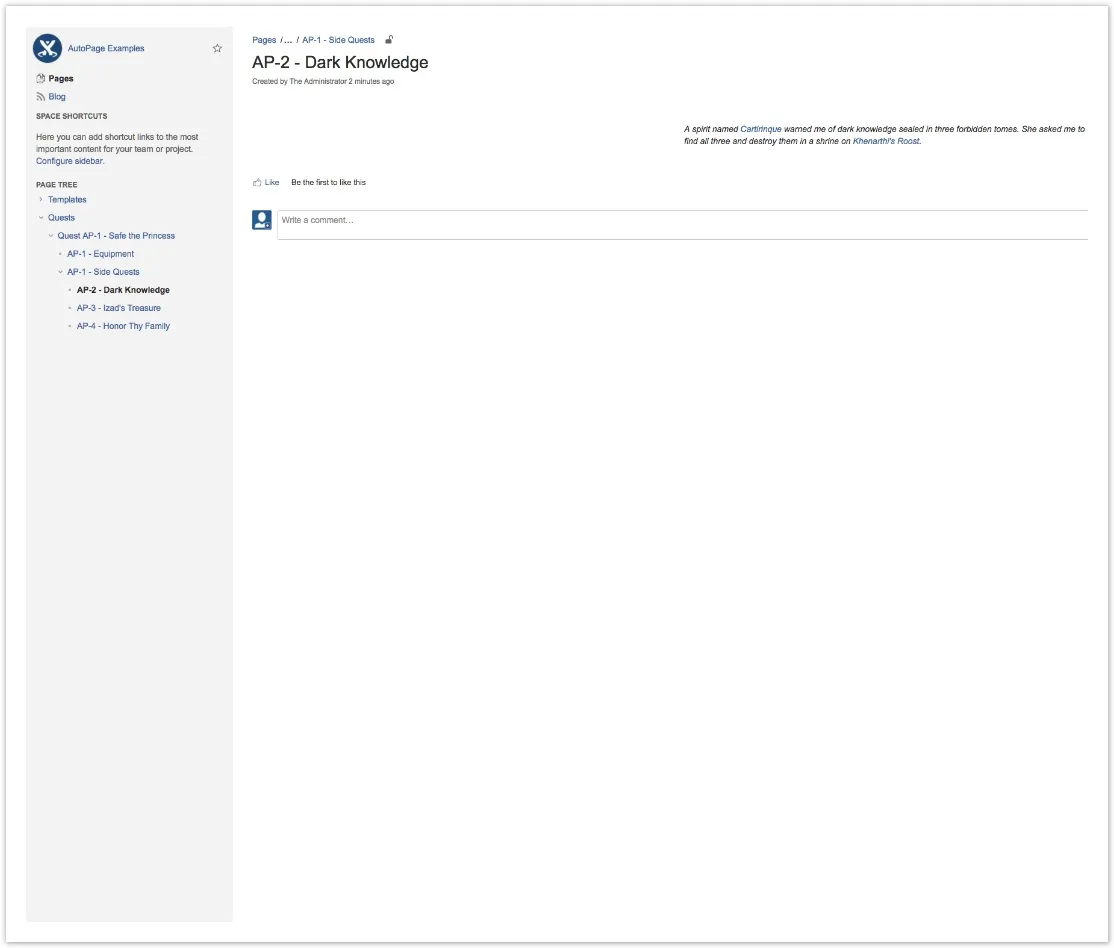Click the Write a comment field
The width and height of the screenshot is (1114, 948).
click(x=680, y=221)
